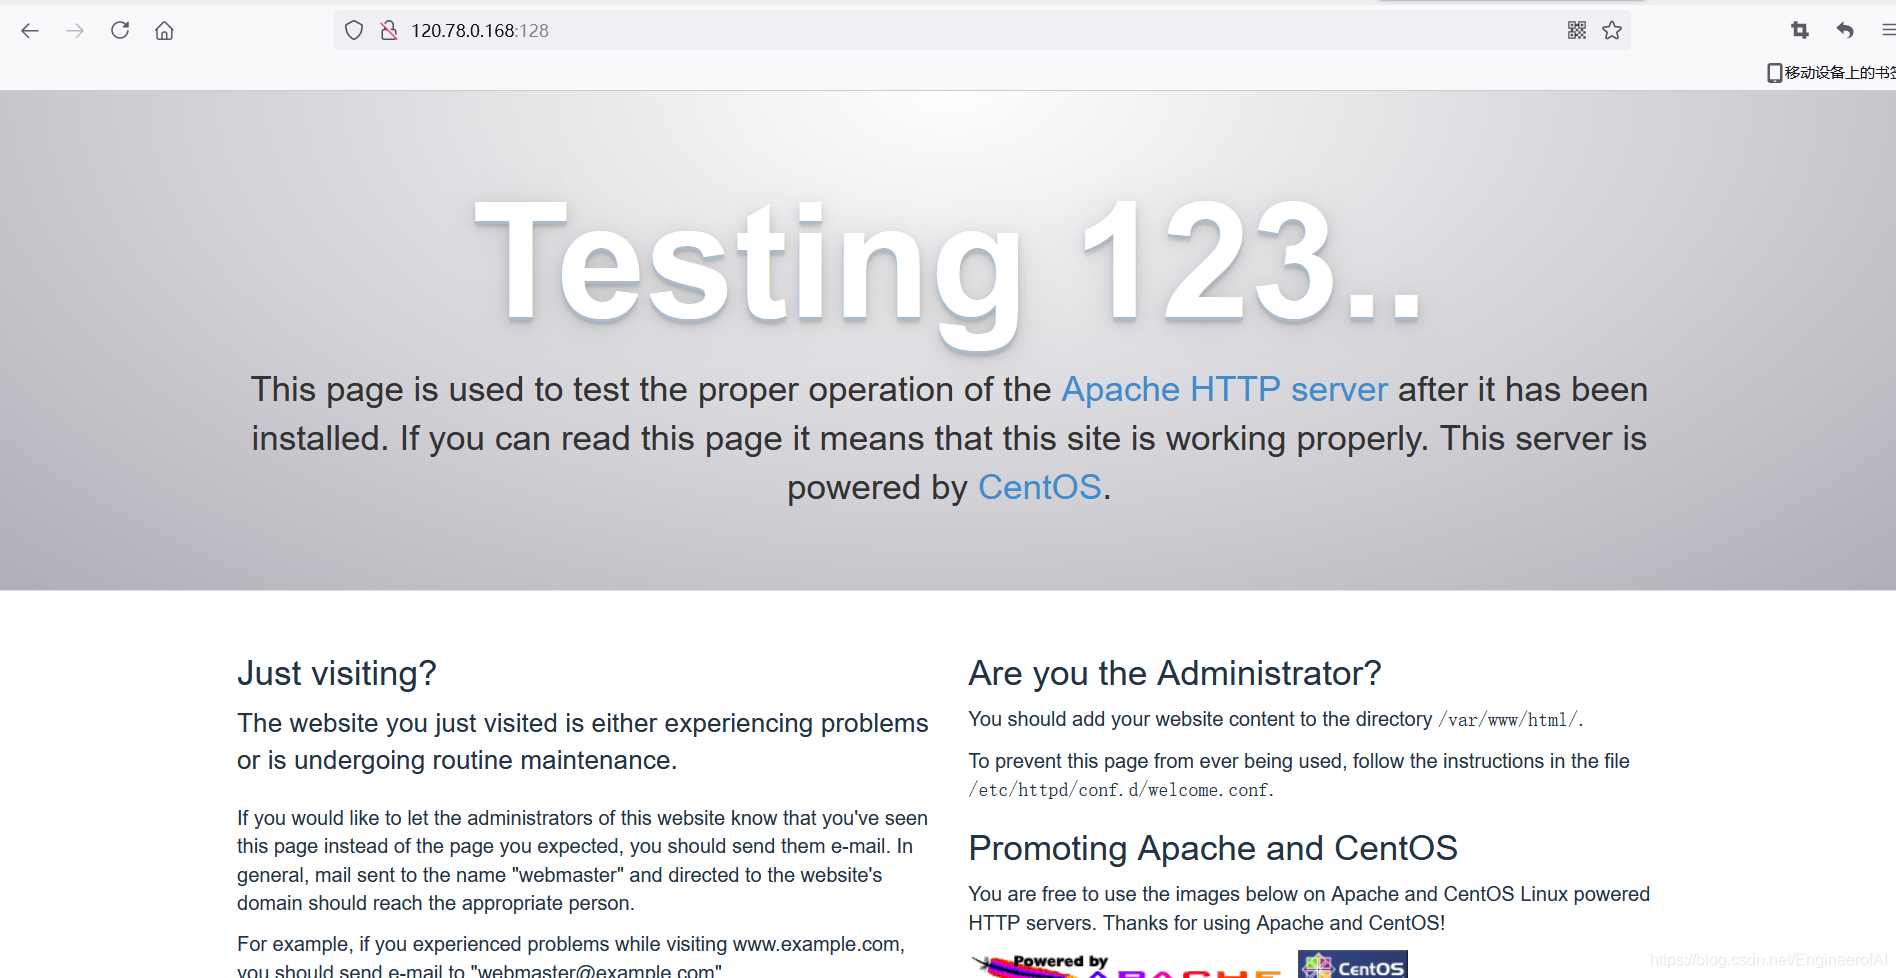Click the 'Promoting Apache and CentOS' heading

(x=1213, y=848)
